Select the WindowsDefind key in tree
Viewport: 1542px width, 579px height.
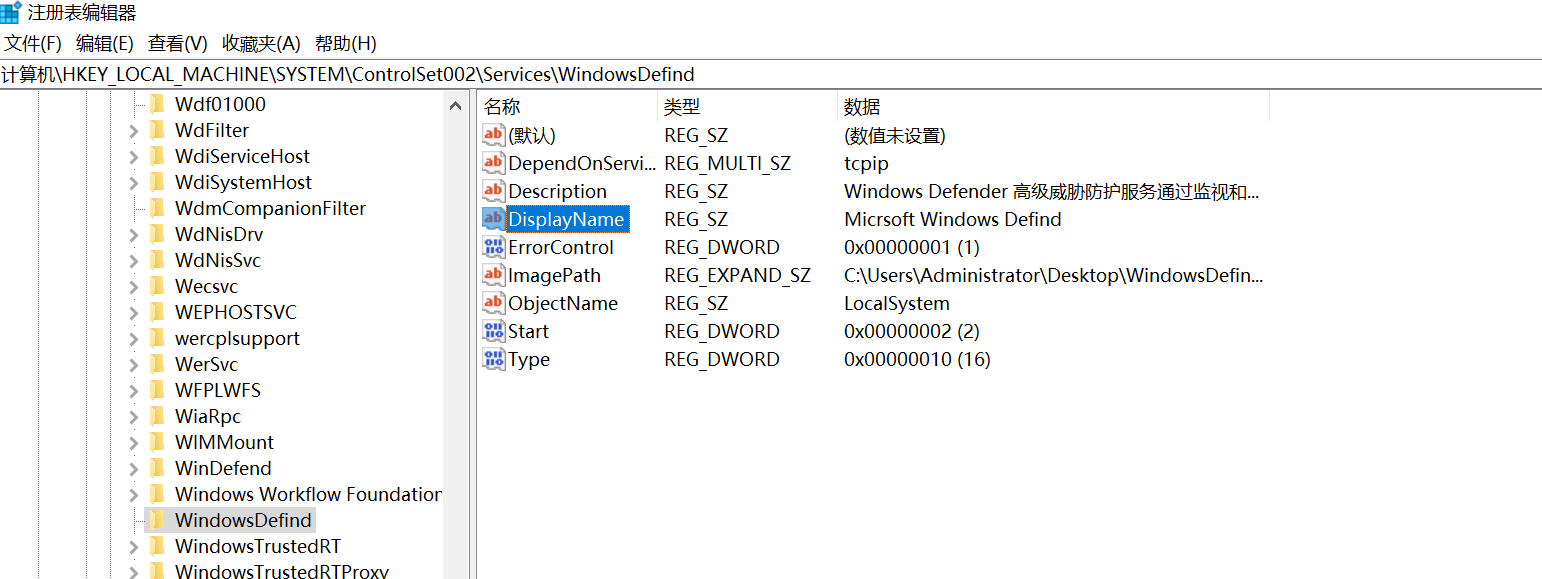(x=243, y=520)
